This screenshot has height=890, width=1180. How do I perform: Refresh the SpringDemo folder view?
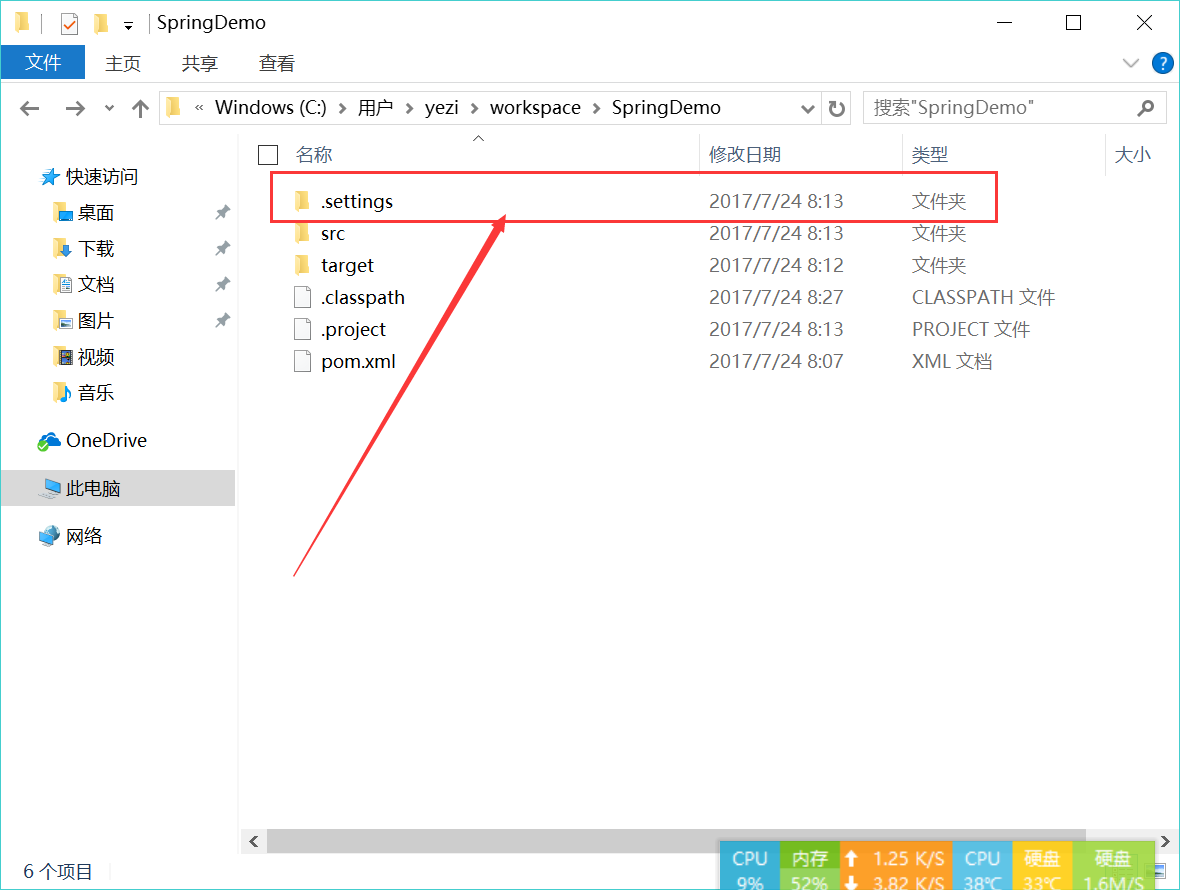[837, 108]
